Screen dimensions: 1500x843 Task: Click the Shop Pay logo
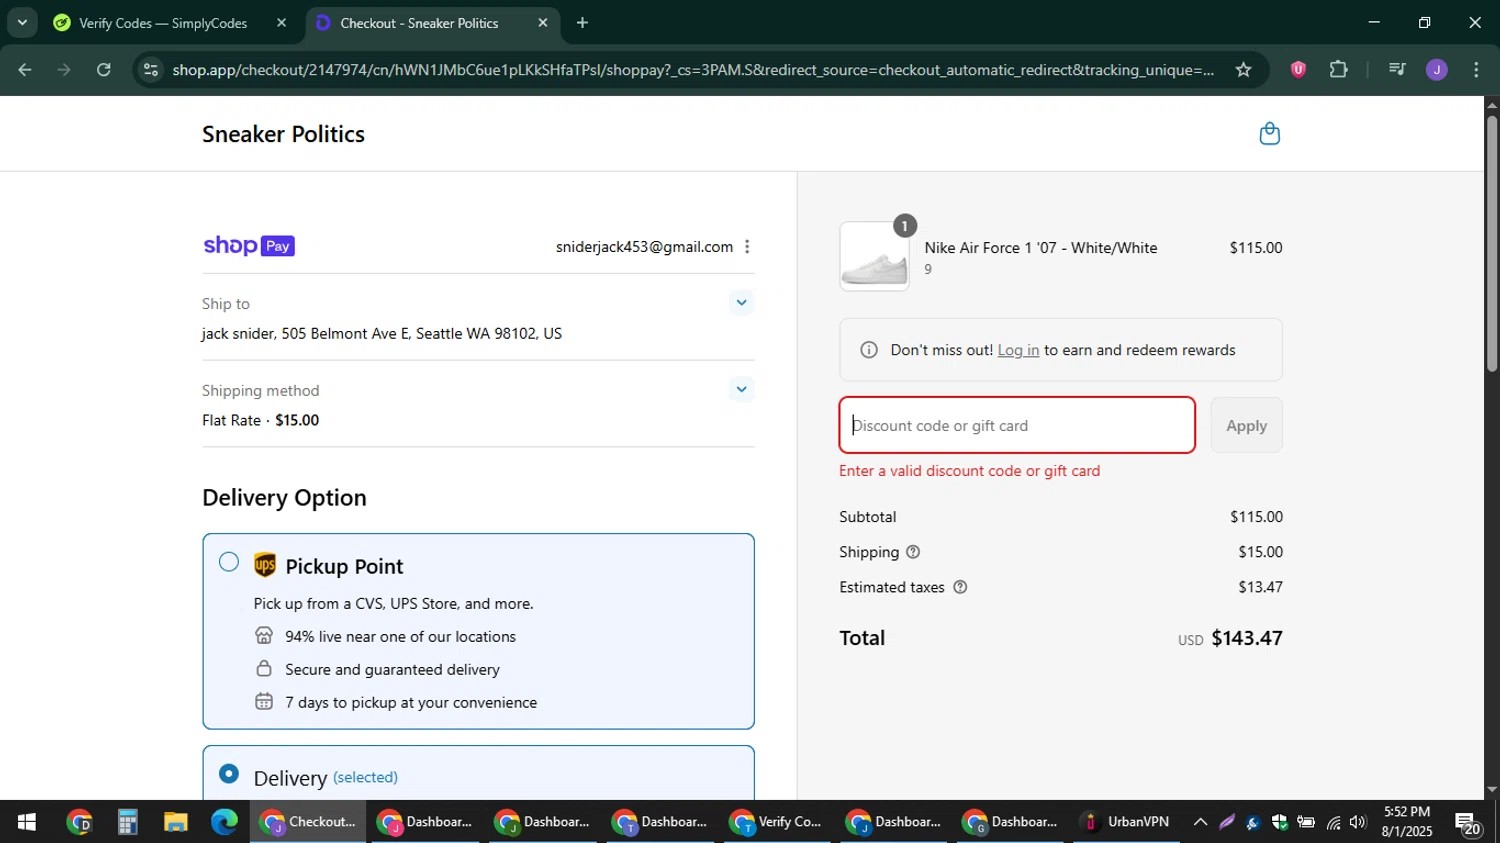point(248,246)
